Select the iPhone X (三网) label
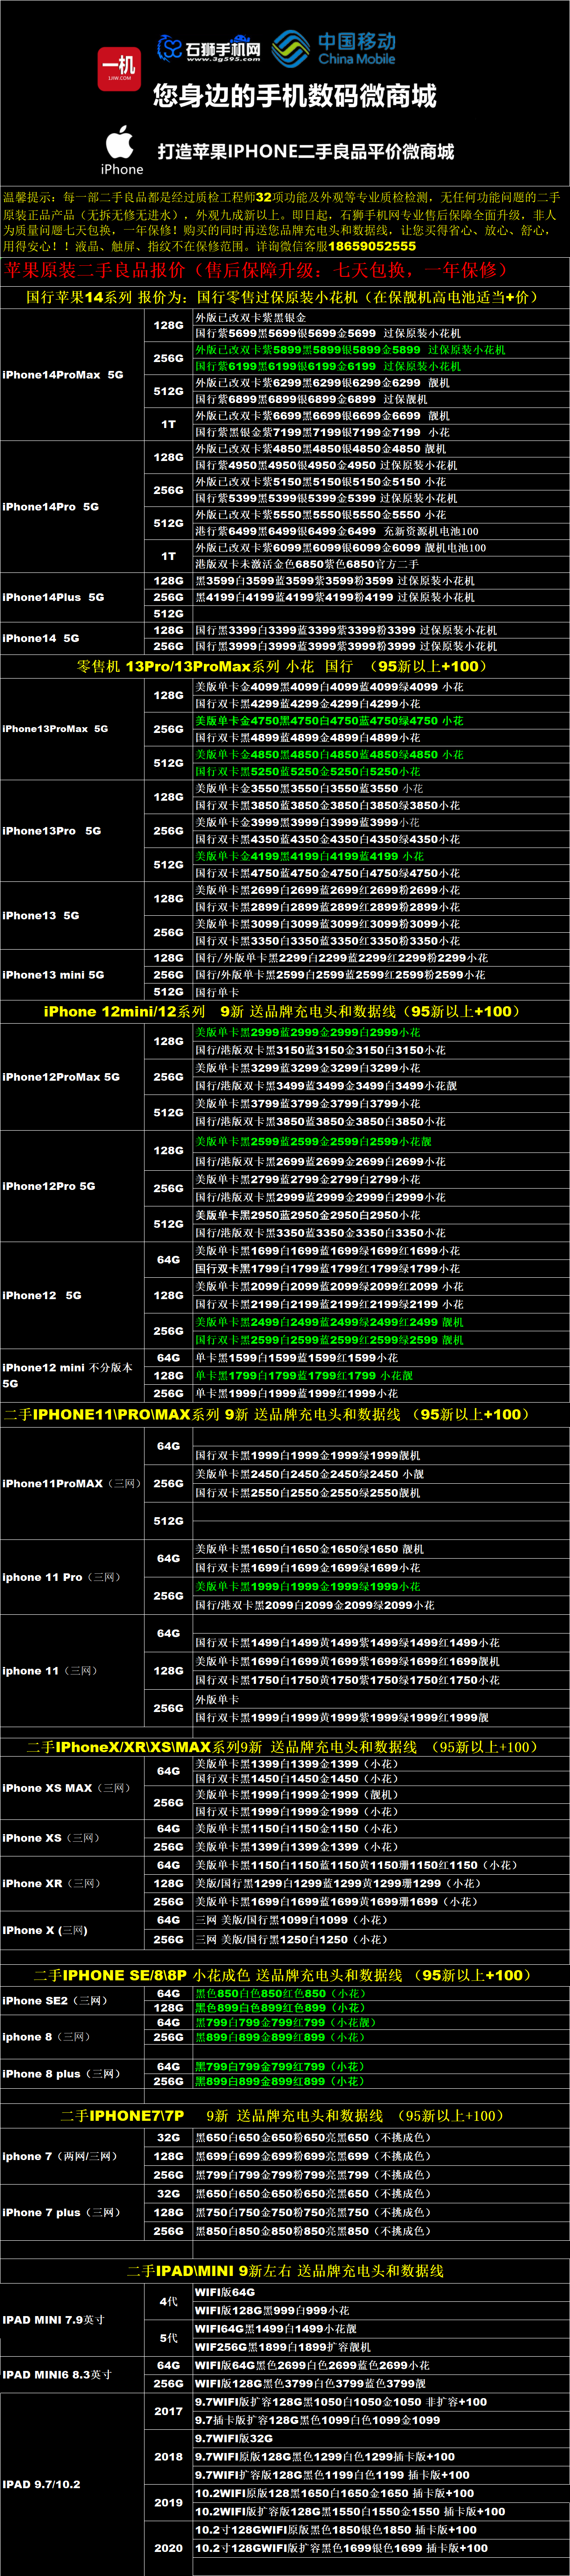This screenshot has height=2576, width=570. point(45,1930)
